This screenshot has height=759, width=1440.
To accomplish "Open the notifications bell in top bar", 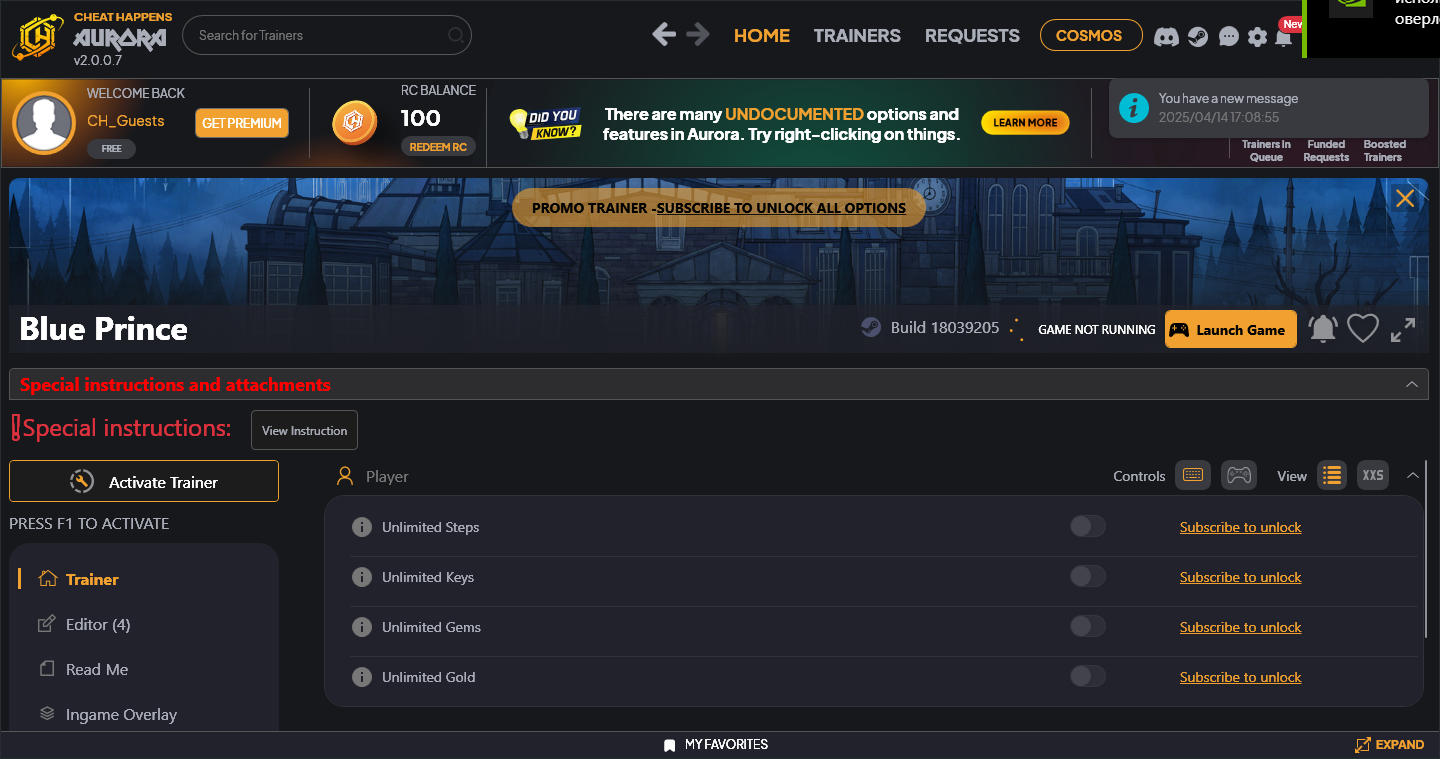I will (x=1284, y=37).
